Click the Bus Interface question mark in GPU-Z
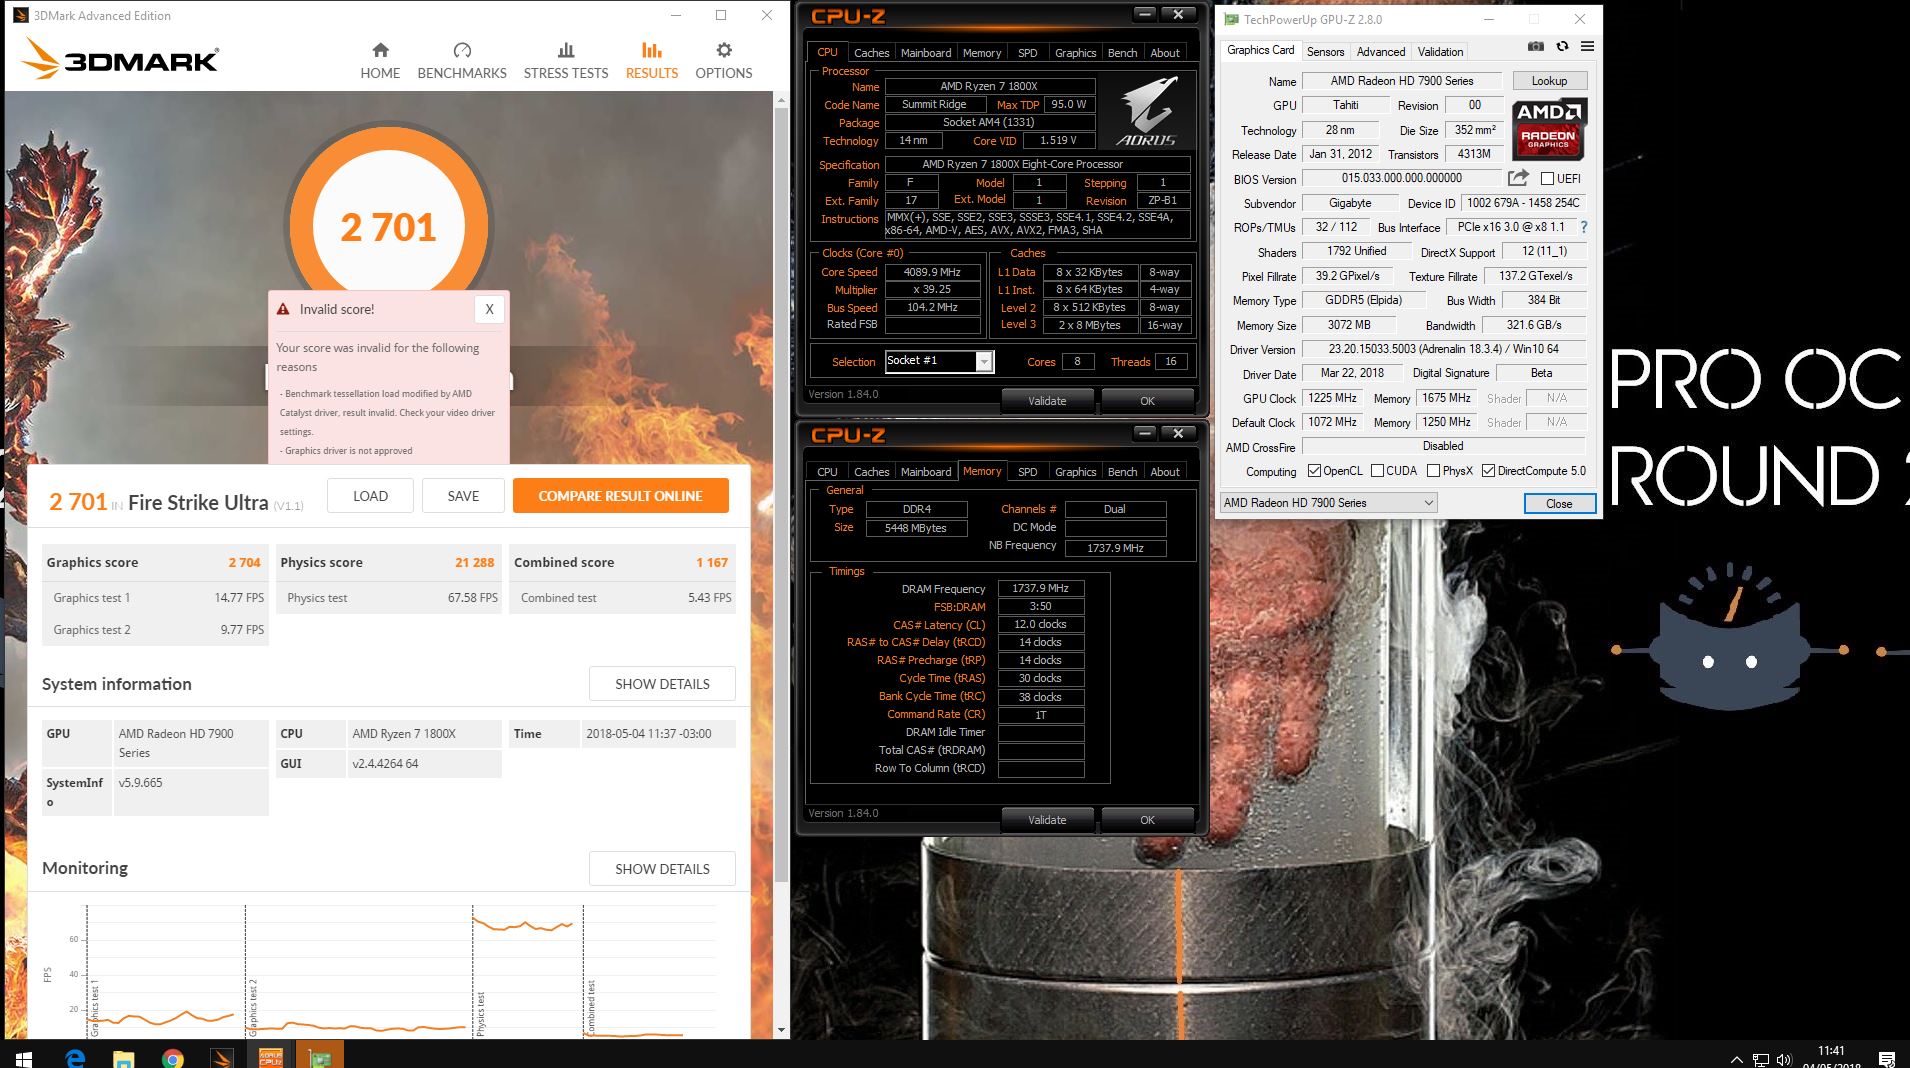This screenshot has width=1910, height=1068. (x=1584, y=227)
